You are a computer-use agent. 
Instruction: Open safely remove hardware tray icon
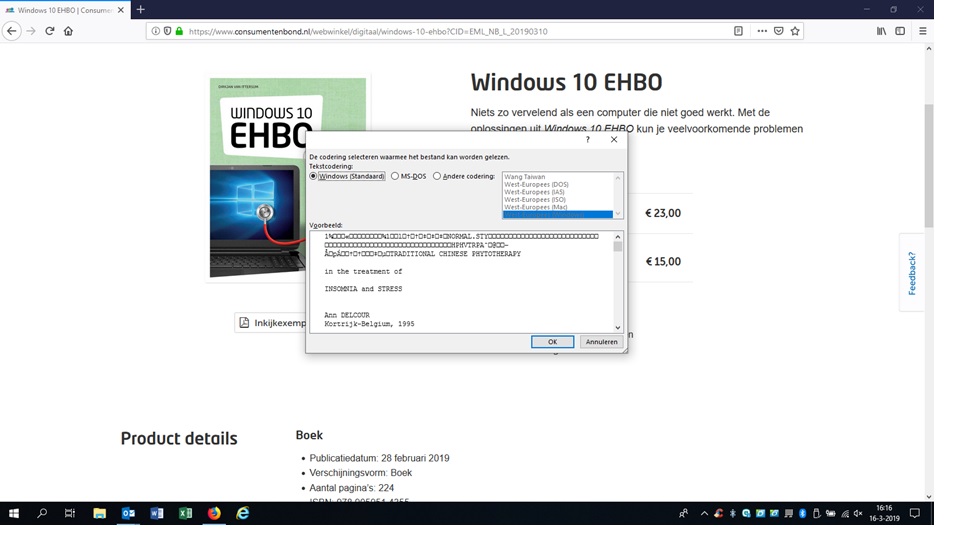[x=816, y=513]
